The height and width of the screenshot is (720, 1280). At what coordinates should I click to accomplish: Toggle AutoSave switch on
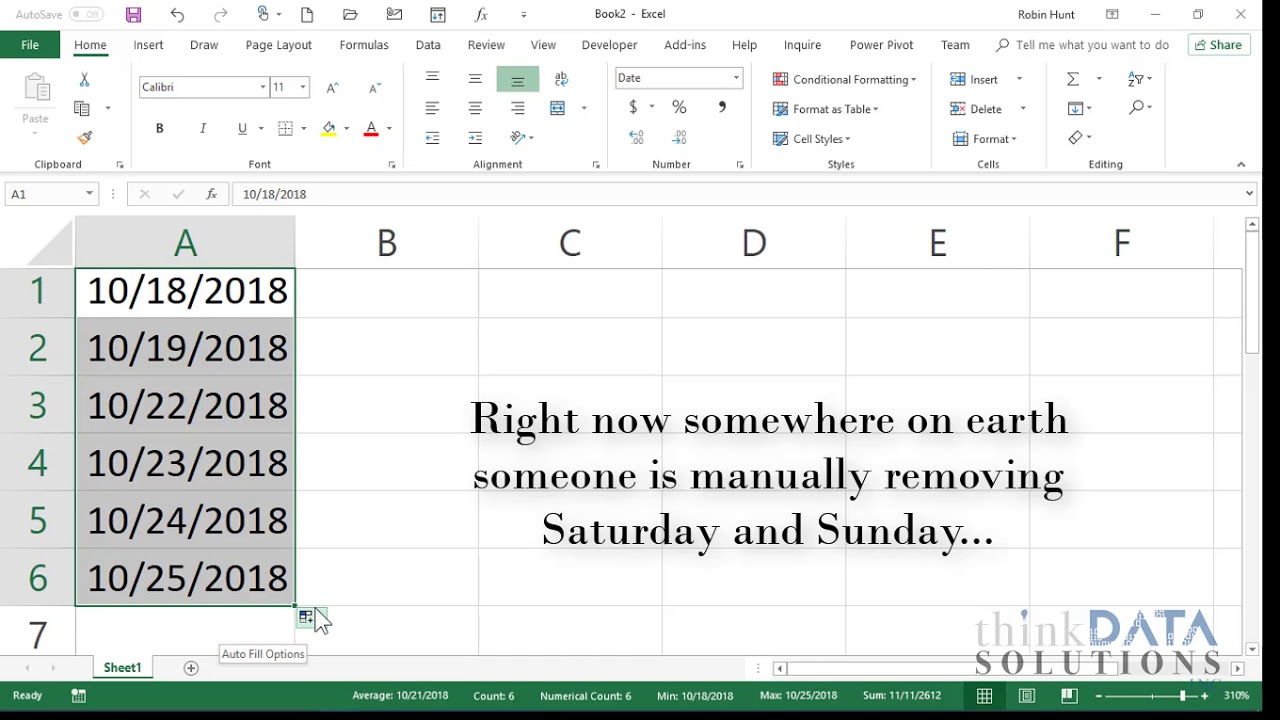point(86,15)
